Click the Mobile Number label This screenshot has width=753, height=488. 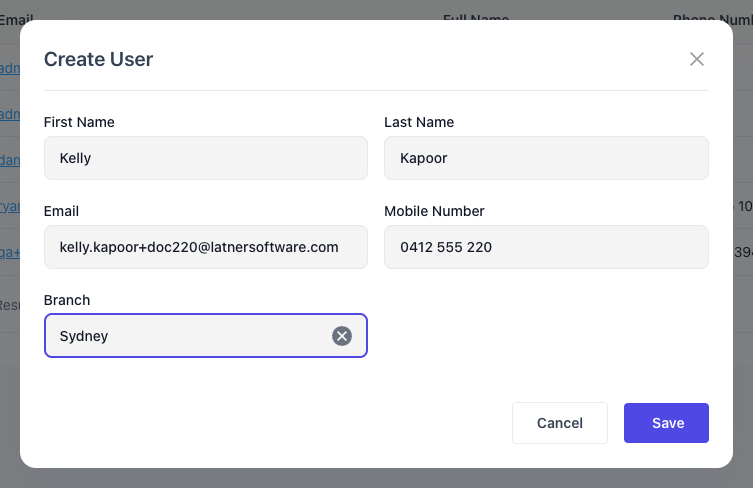(434, 211)
